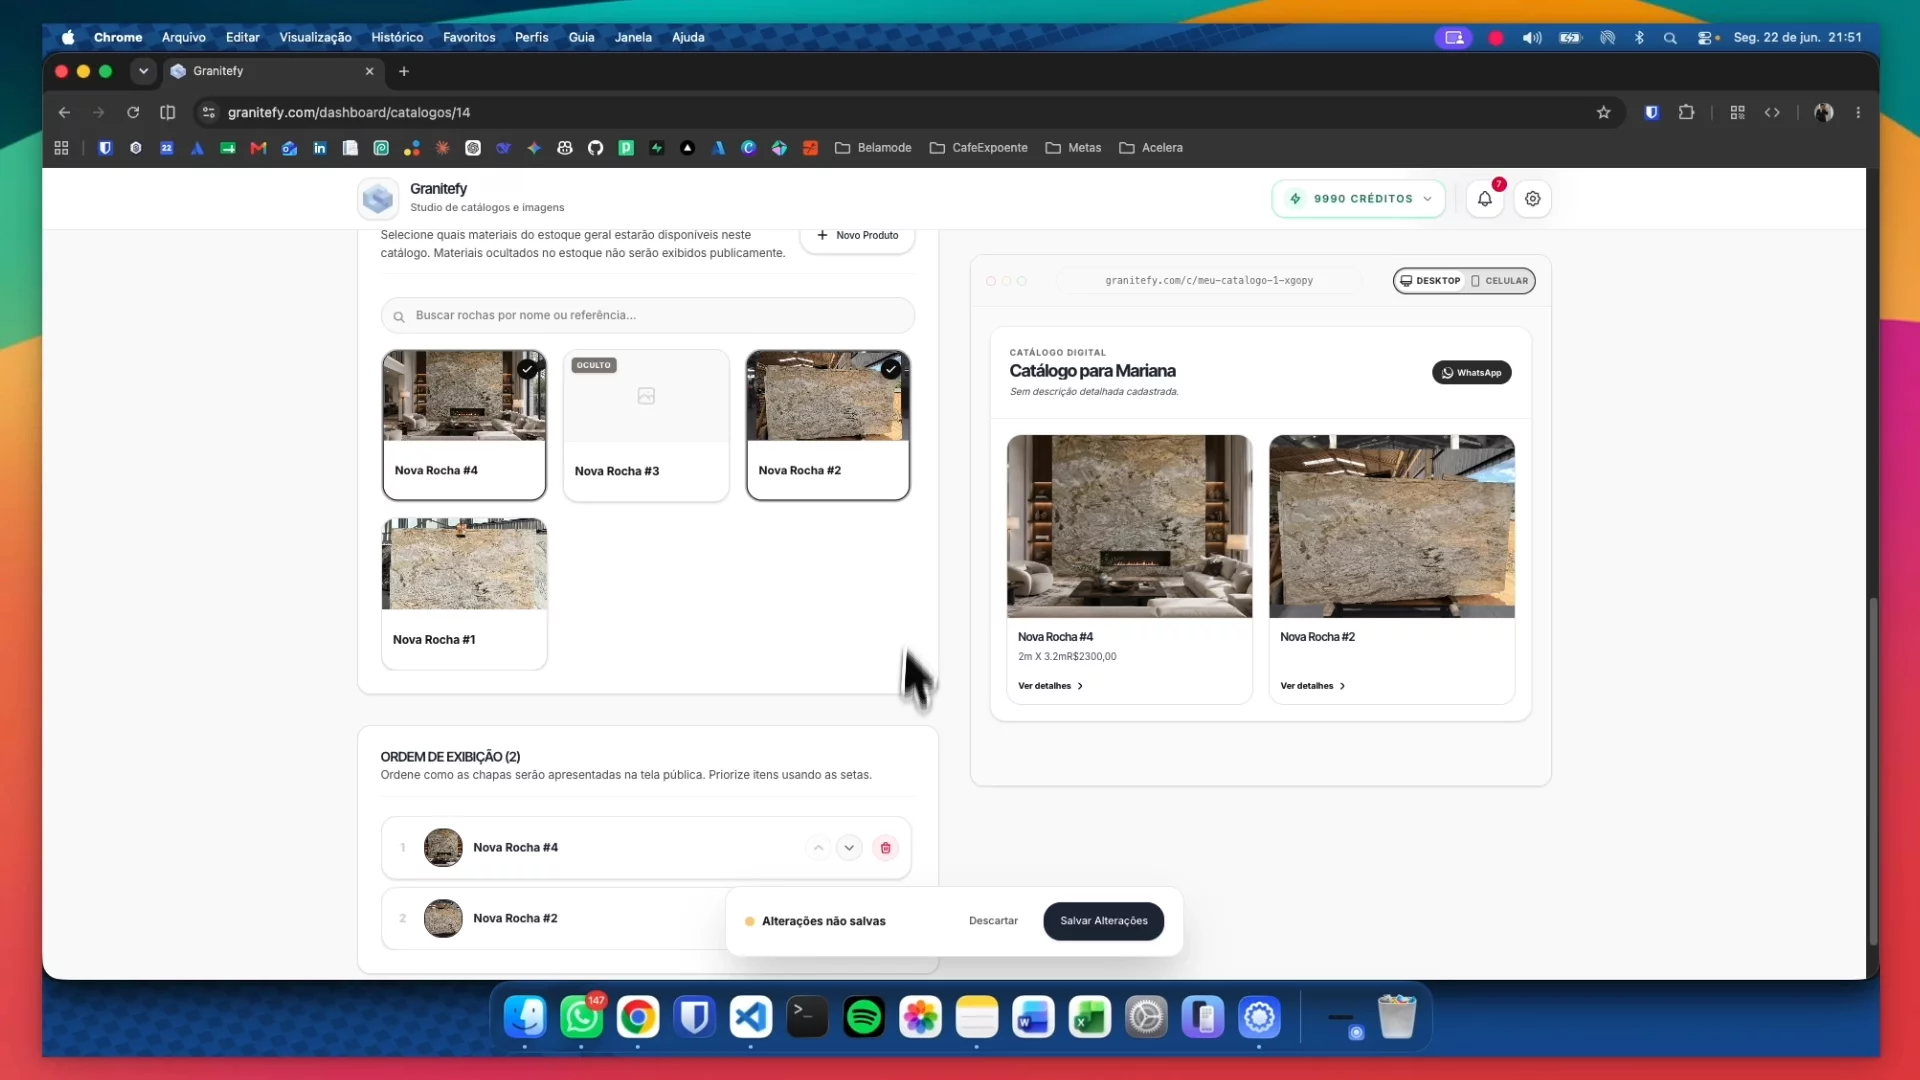
Task: Open the Outlook bookmark
Action: click(x=289, y=148)
